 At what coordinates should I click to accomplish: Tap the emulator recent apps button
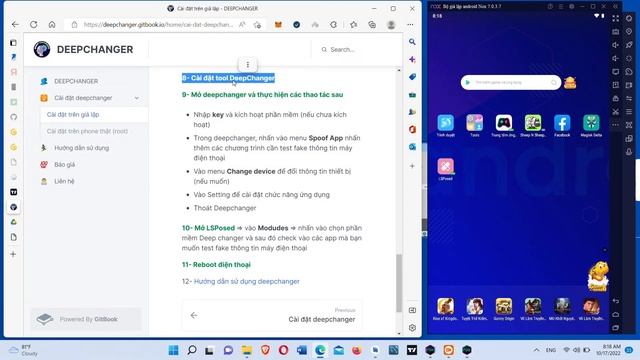[x=616, y=328]
